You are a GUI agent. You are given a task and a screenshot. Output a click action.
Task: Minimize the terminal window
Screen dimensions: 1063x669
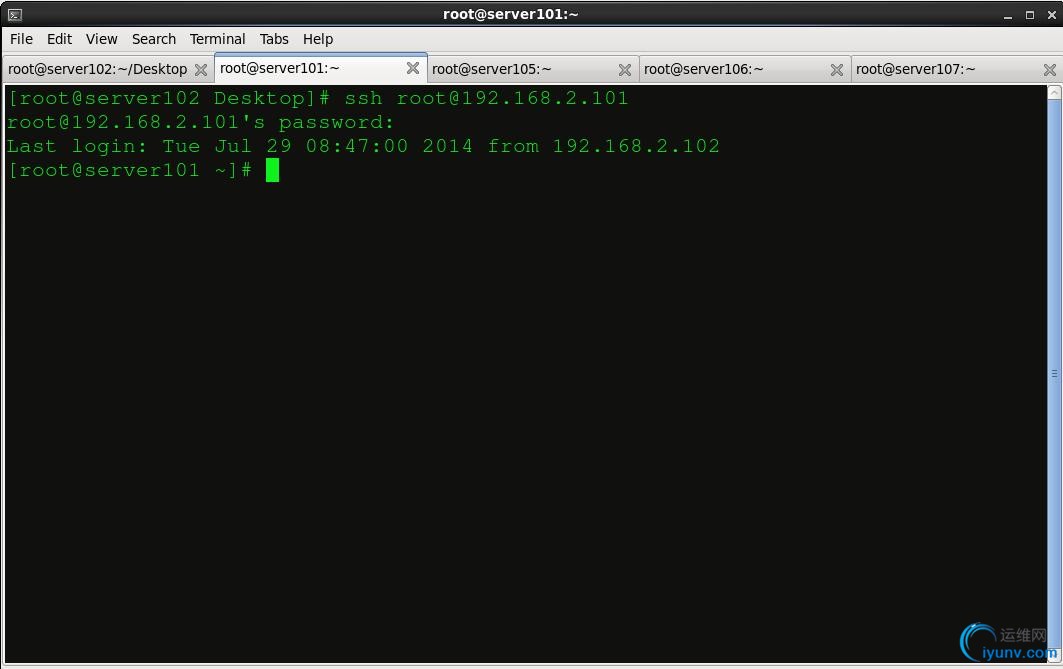coord(1008,15)
